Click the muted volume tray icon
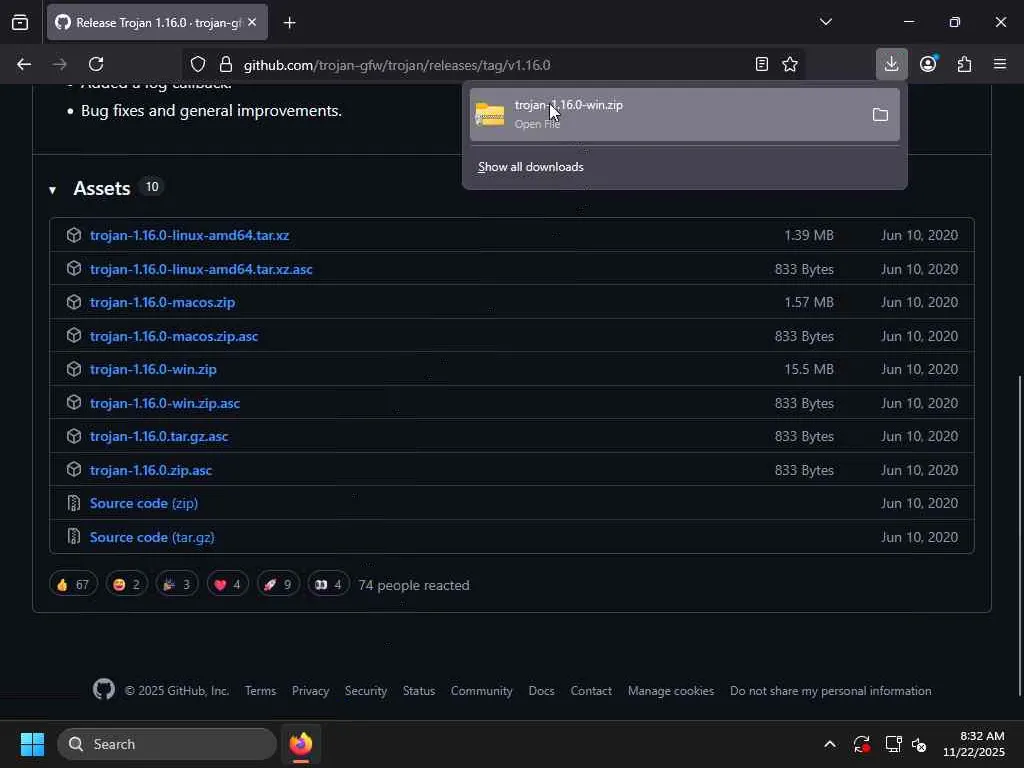The height and width of the screenshot is (768, 1024). point(919,744)
